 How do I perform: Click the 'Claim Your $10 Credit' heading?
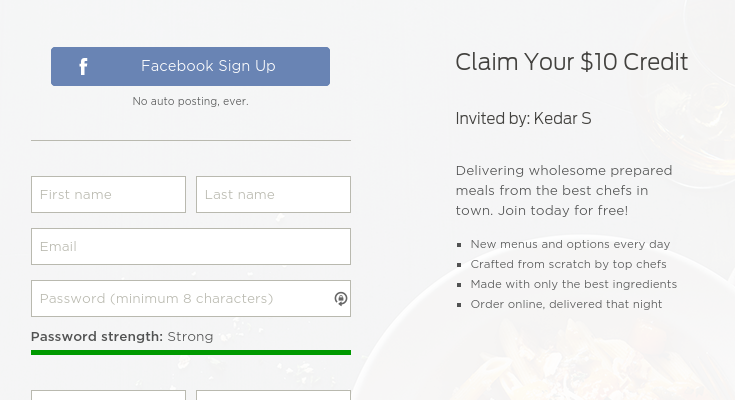pyautogui.click(x=571, y=62)
